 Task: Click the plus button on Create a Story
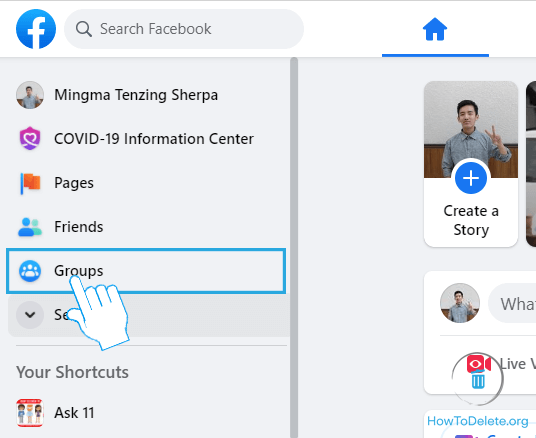471,178
